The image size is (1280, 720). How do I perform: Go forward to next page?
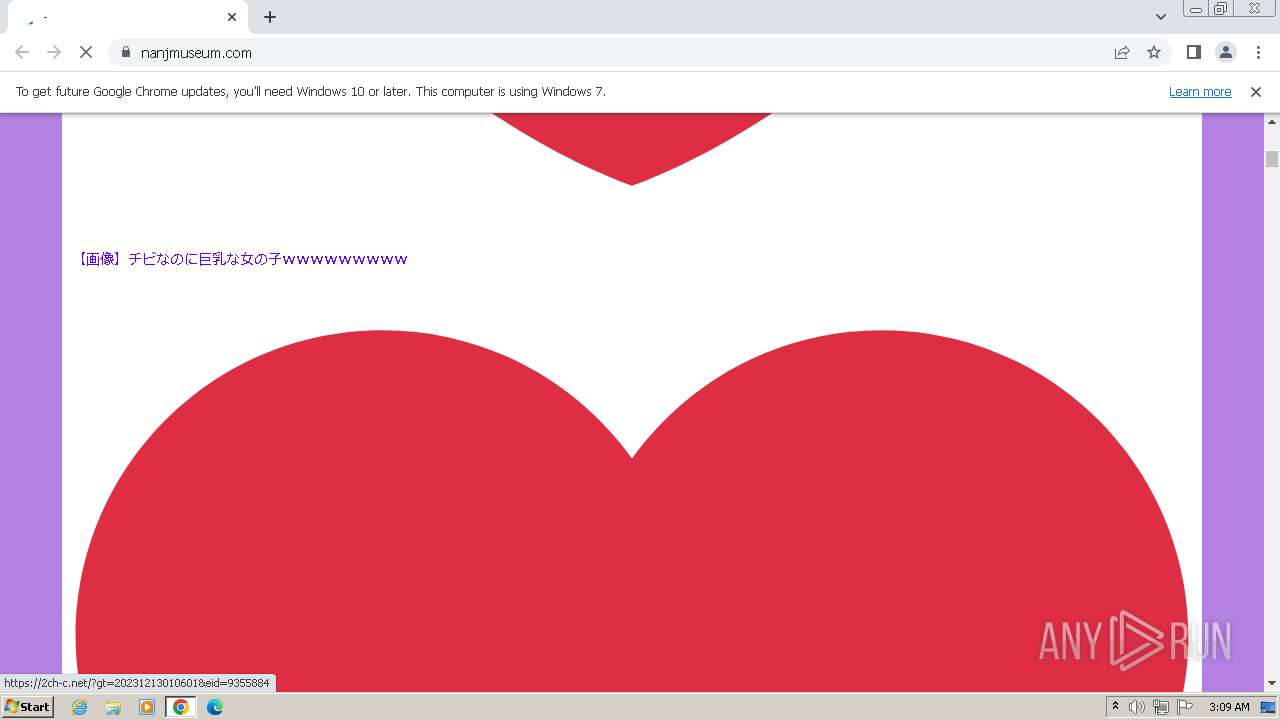click(x=54, y=52)
